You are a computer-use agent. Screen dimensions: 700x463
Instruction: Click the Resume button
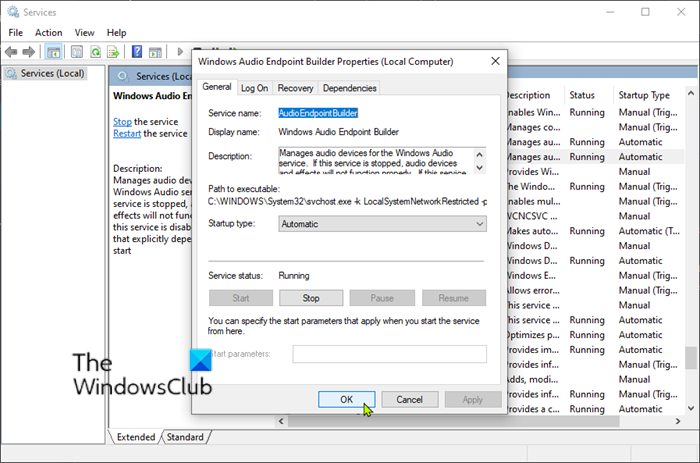point(454,298)
